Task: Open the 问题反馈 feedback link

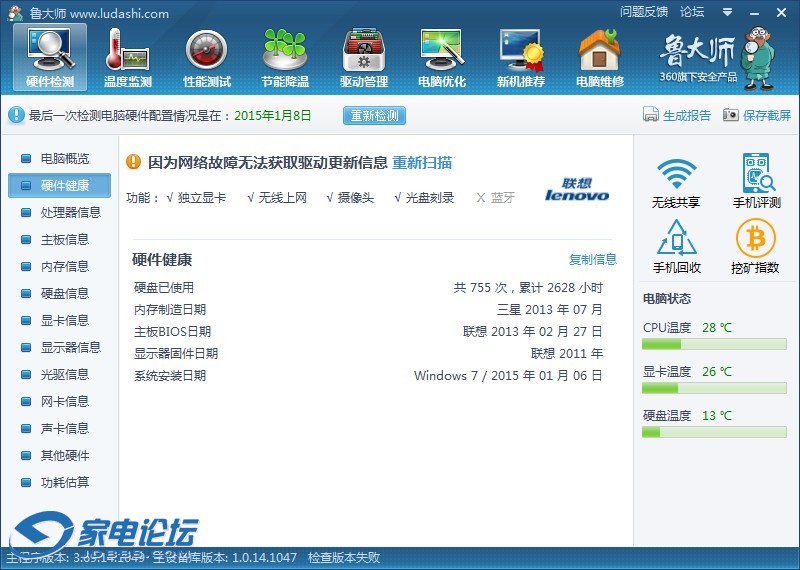Action: click(644, 12)
